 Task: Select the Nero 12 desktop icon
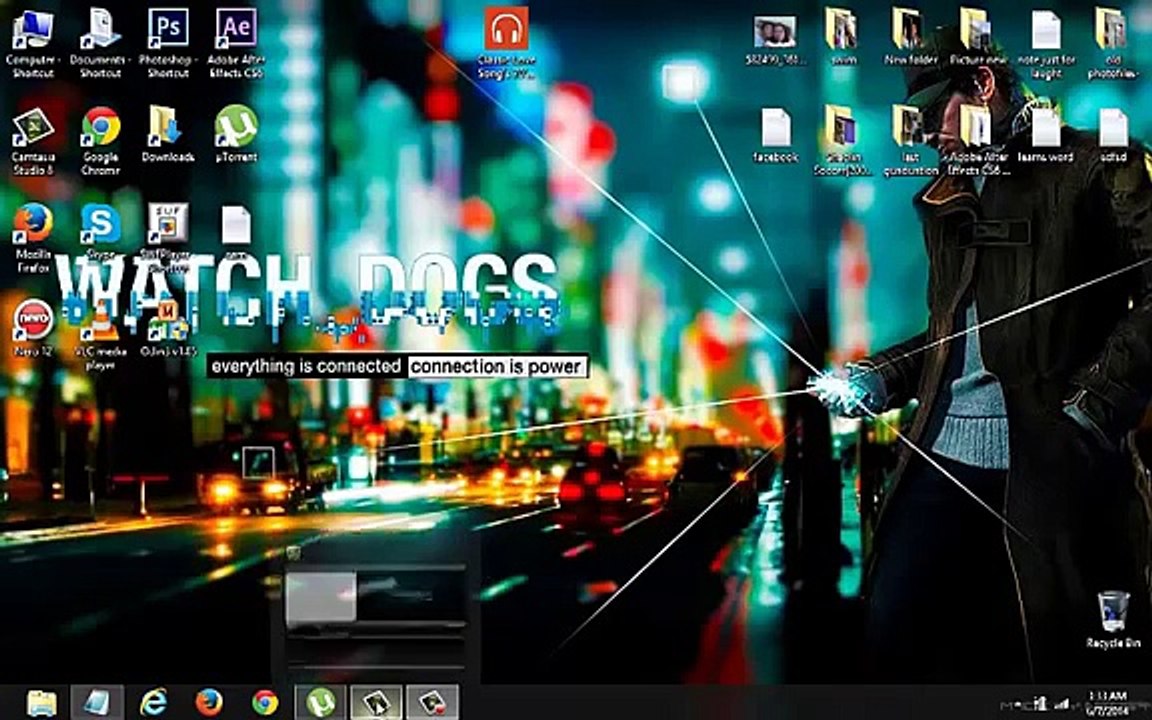(x=32, y=328)
